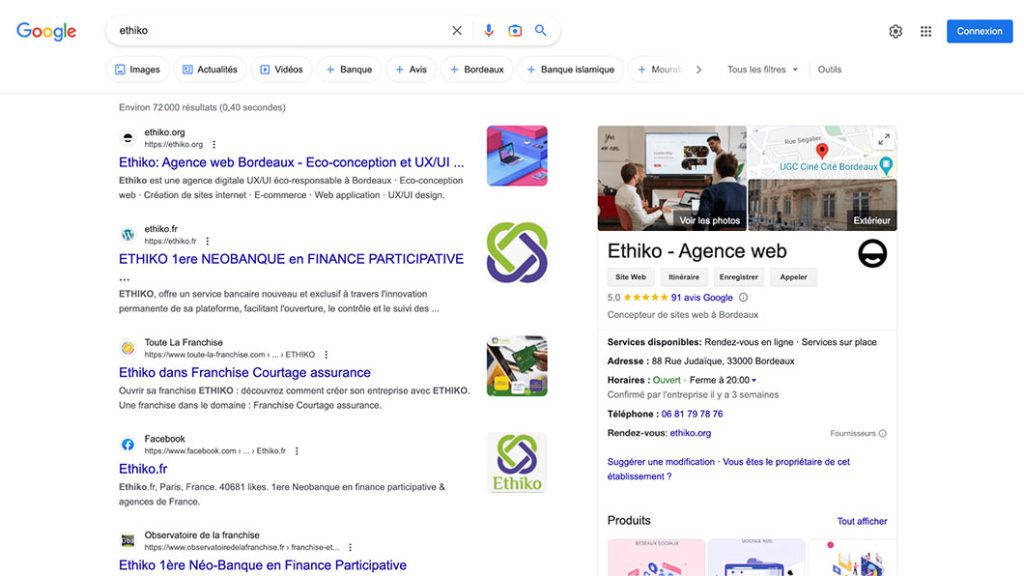Click three-dot menu next to ethiko.org
1024x576 pixels.
click(x=214, y=145)
